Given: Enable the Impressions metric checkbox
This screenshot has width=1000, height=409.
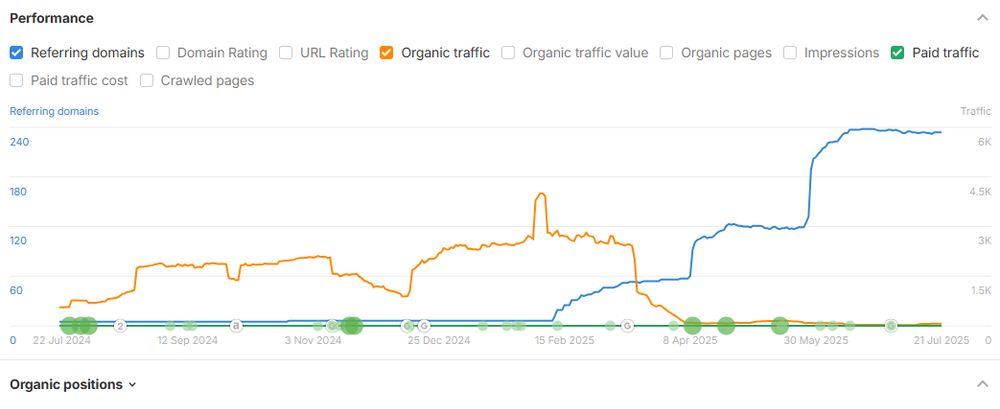Looking at the screenshot, I should pos(790,53).
